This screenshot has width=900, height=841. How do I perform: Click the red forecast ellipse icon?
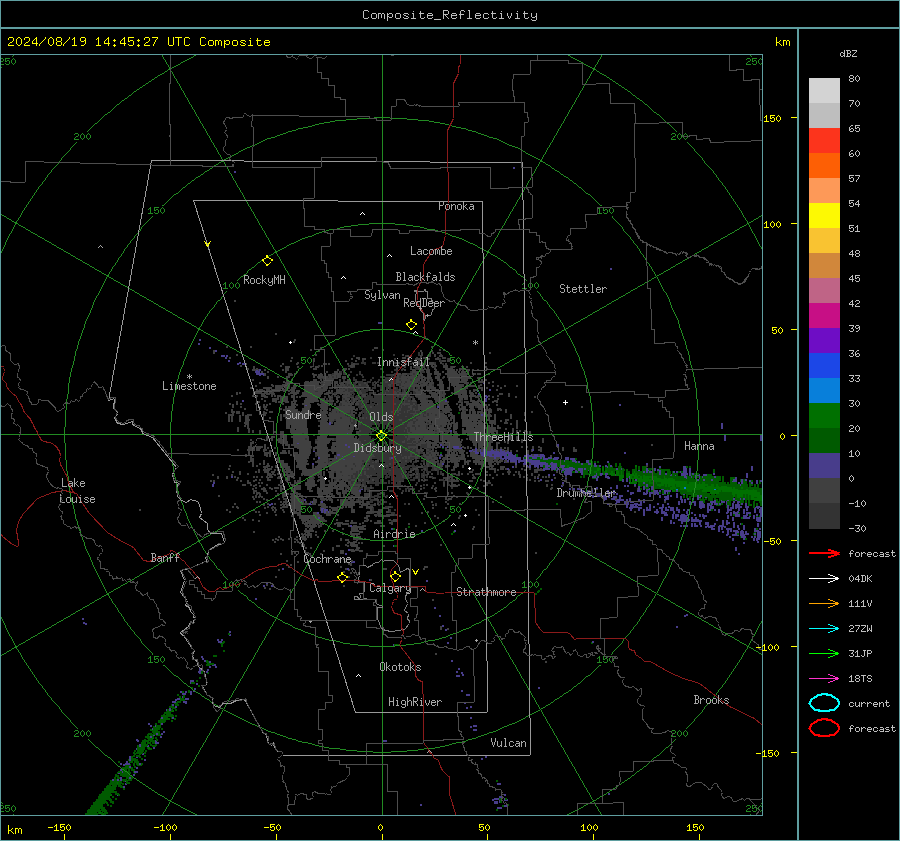(x=824, y=728)
